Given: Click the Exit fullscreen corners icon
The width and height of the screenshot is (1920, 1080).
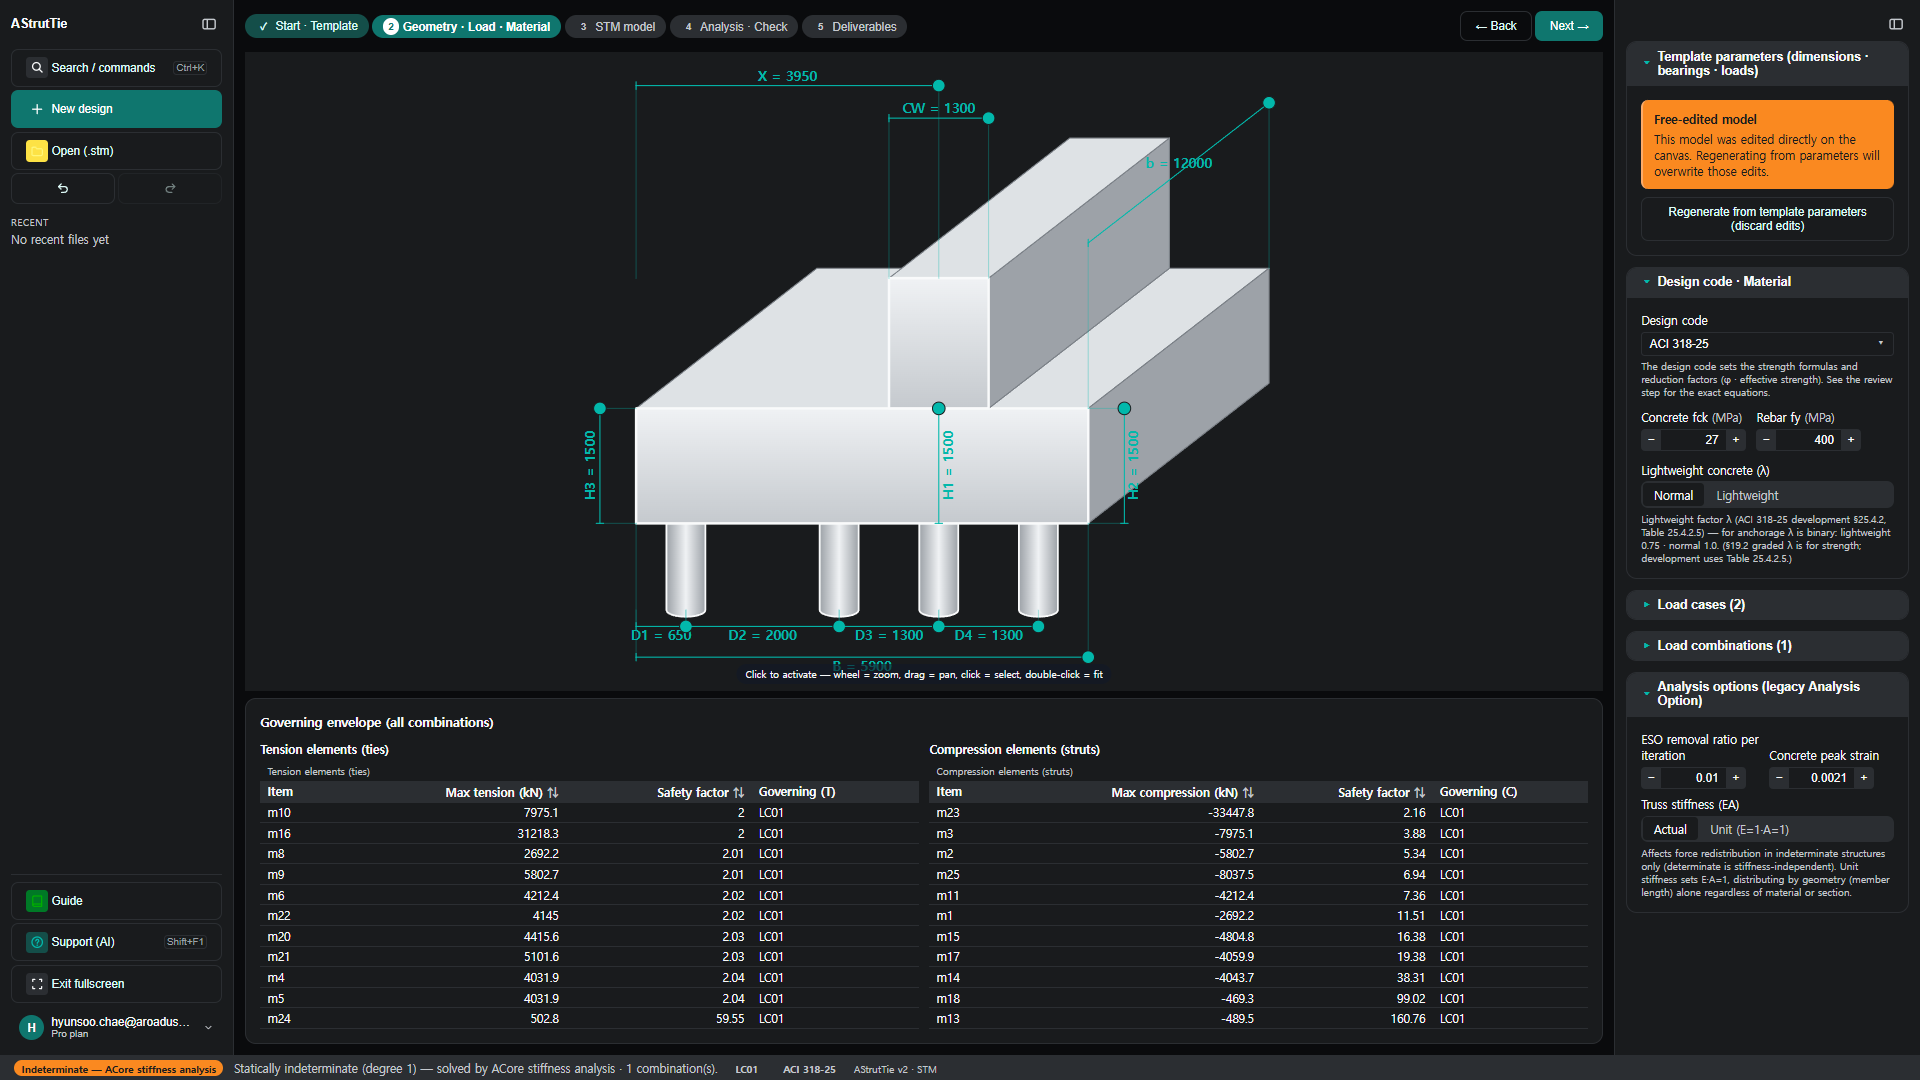Looking at the screenshot, I should click(x=37, y=984).
